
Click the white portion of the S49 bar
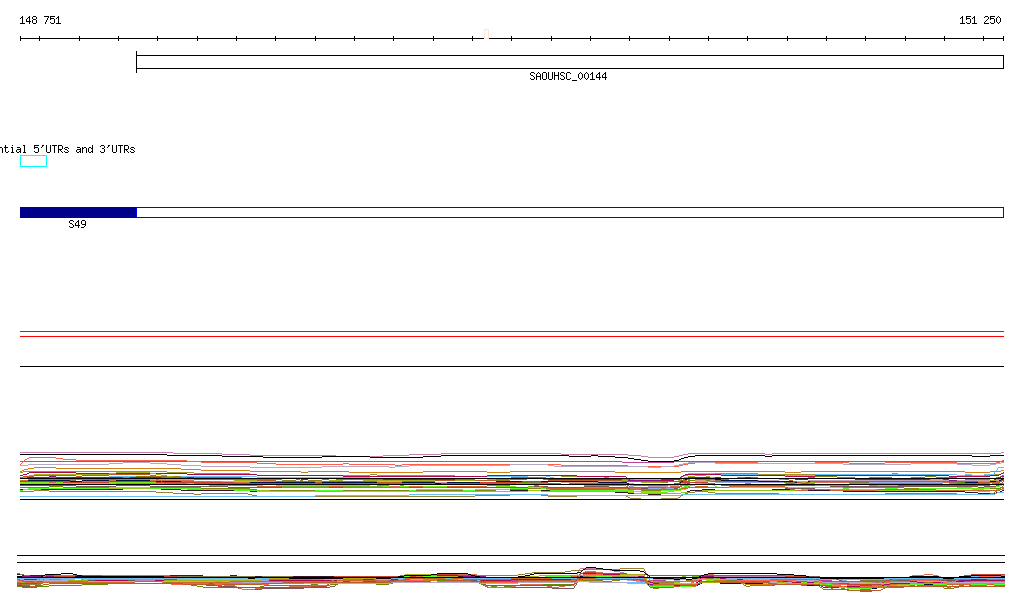coord(569,212)
